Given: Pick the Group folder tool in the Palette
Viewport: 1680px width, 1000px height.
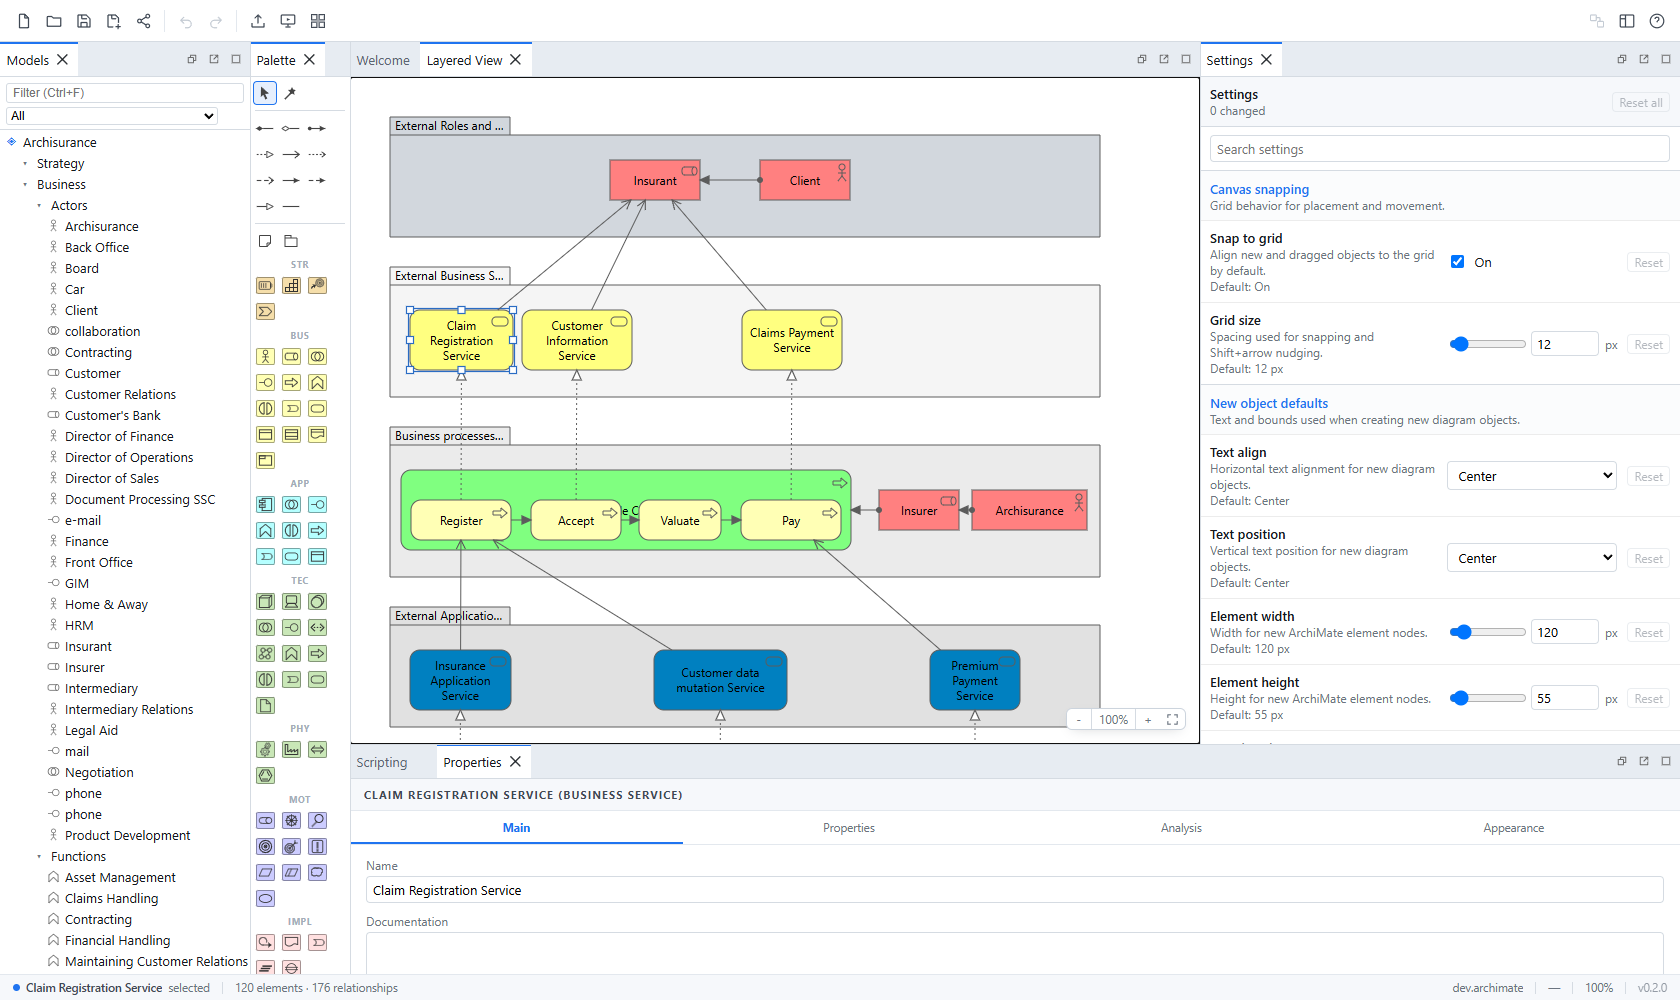Looking at the screenshot, I should pyautogui.click(x=291, y=241).
